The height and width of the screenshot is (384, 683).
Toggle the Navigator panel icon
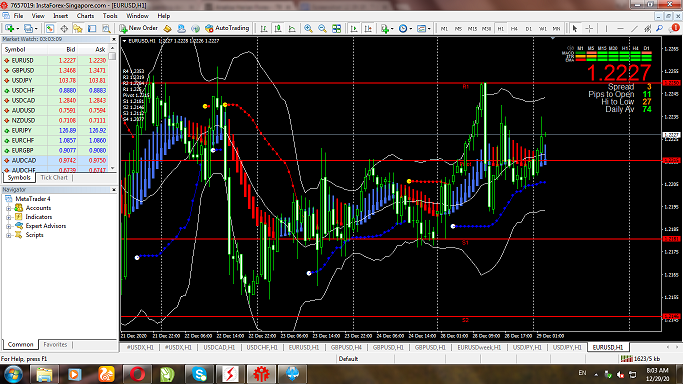[78, 28]
